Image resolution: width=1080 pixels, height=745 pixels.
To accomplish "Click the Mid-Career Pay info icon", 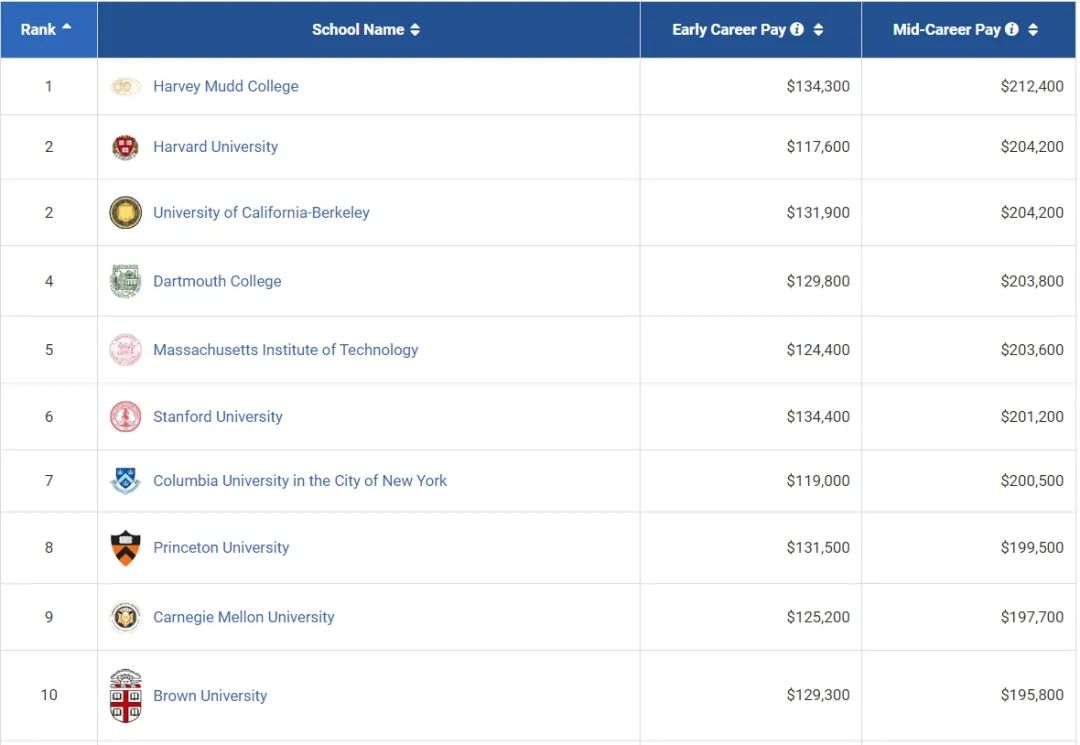I will coord(1012,29).
